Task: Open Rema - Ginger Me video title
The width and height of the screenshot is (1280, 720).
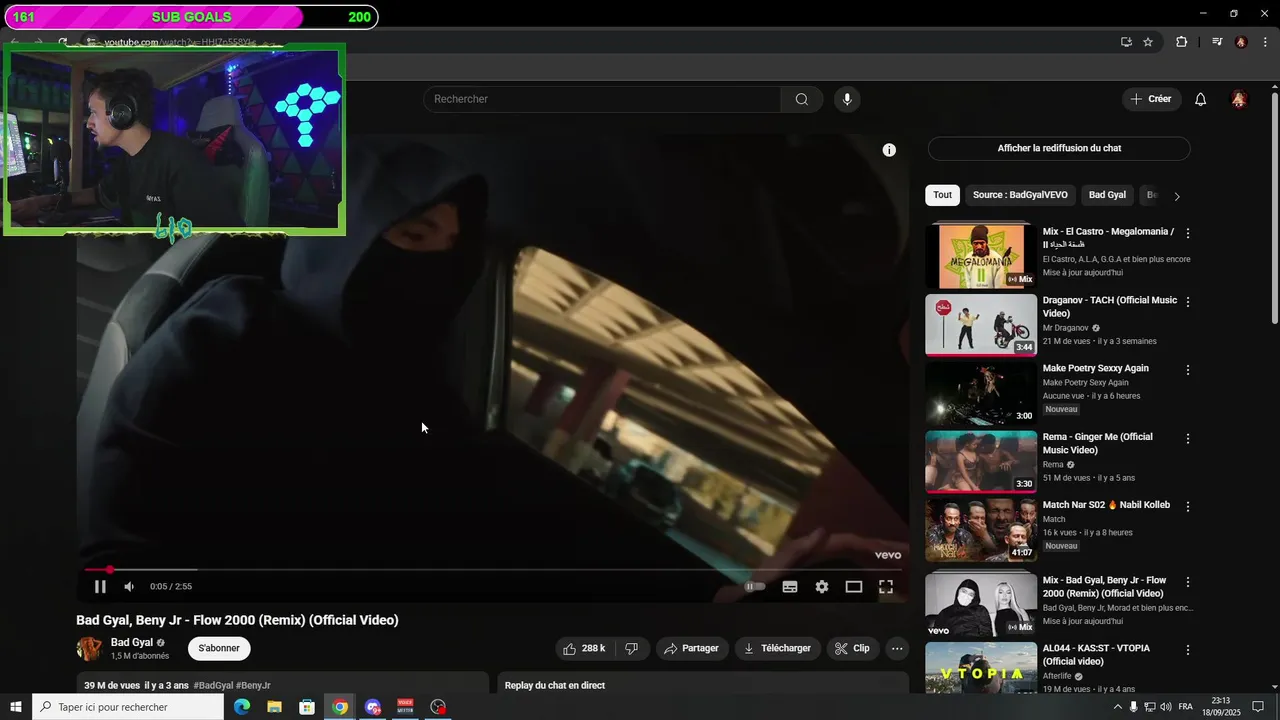Action: click(x=1098, y=443)
